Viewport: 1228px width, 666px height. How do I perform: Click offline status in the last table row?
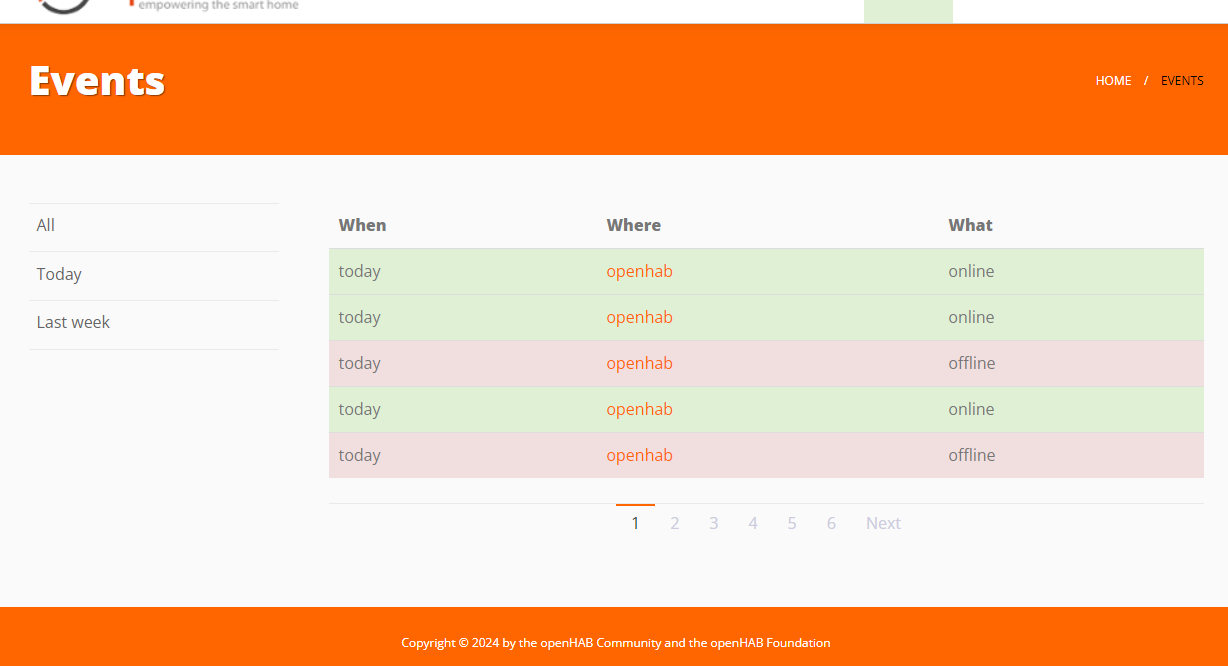pyautogui.click(x=972, y=455)
